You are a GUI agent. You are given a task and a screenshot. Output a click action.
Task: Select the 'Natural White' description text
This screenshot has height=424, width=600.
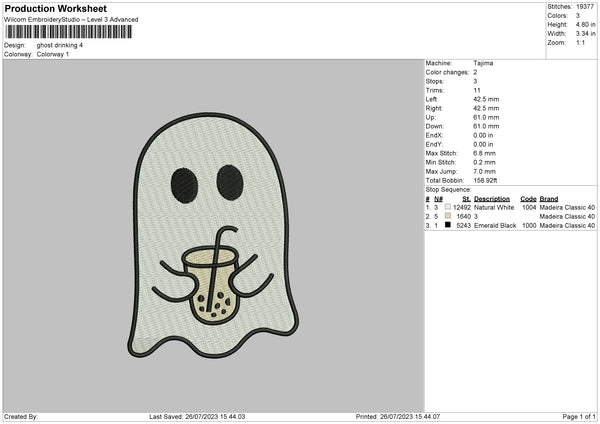[494, 207]
